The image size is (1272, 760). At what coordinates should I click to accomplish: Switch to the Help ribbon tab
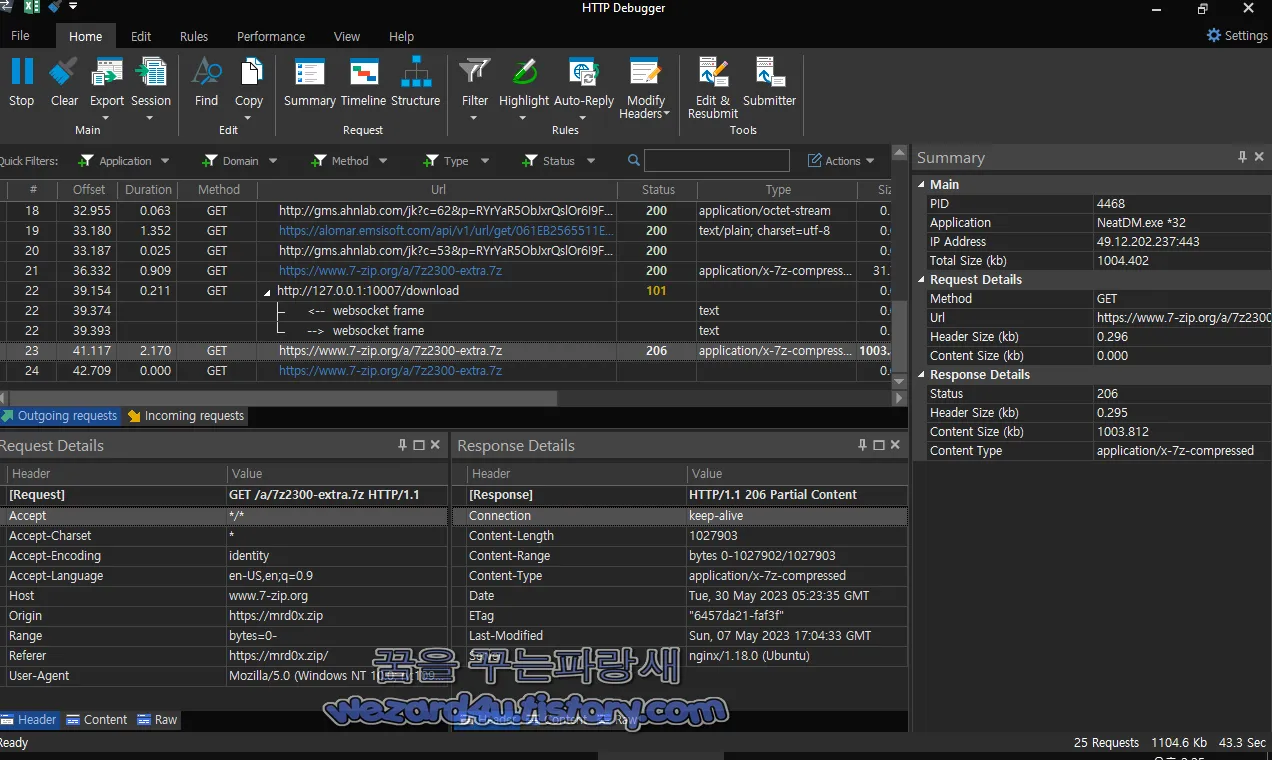401,36
